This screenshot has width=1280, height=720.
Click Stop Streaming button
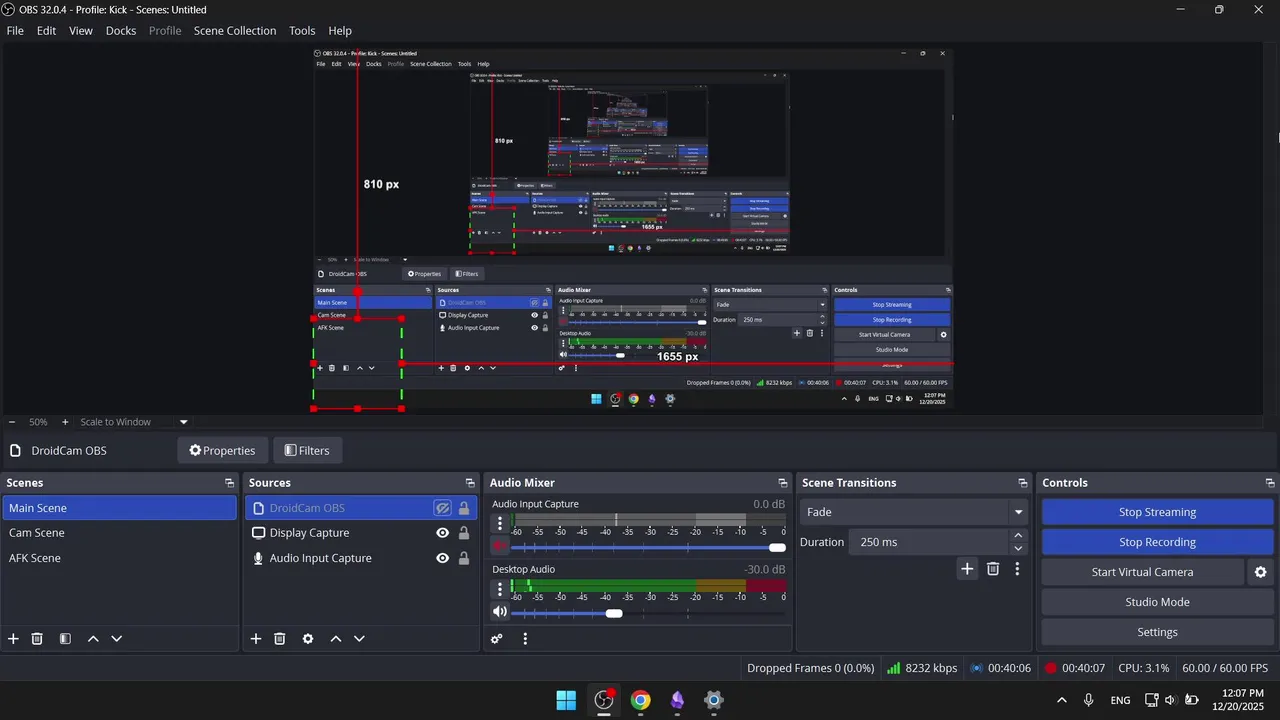pyautogui.click(x=1157, y=512)
